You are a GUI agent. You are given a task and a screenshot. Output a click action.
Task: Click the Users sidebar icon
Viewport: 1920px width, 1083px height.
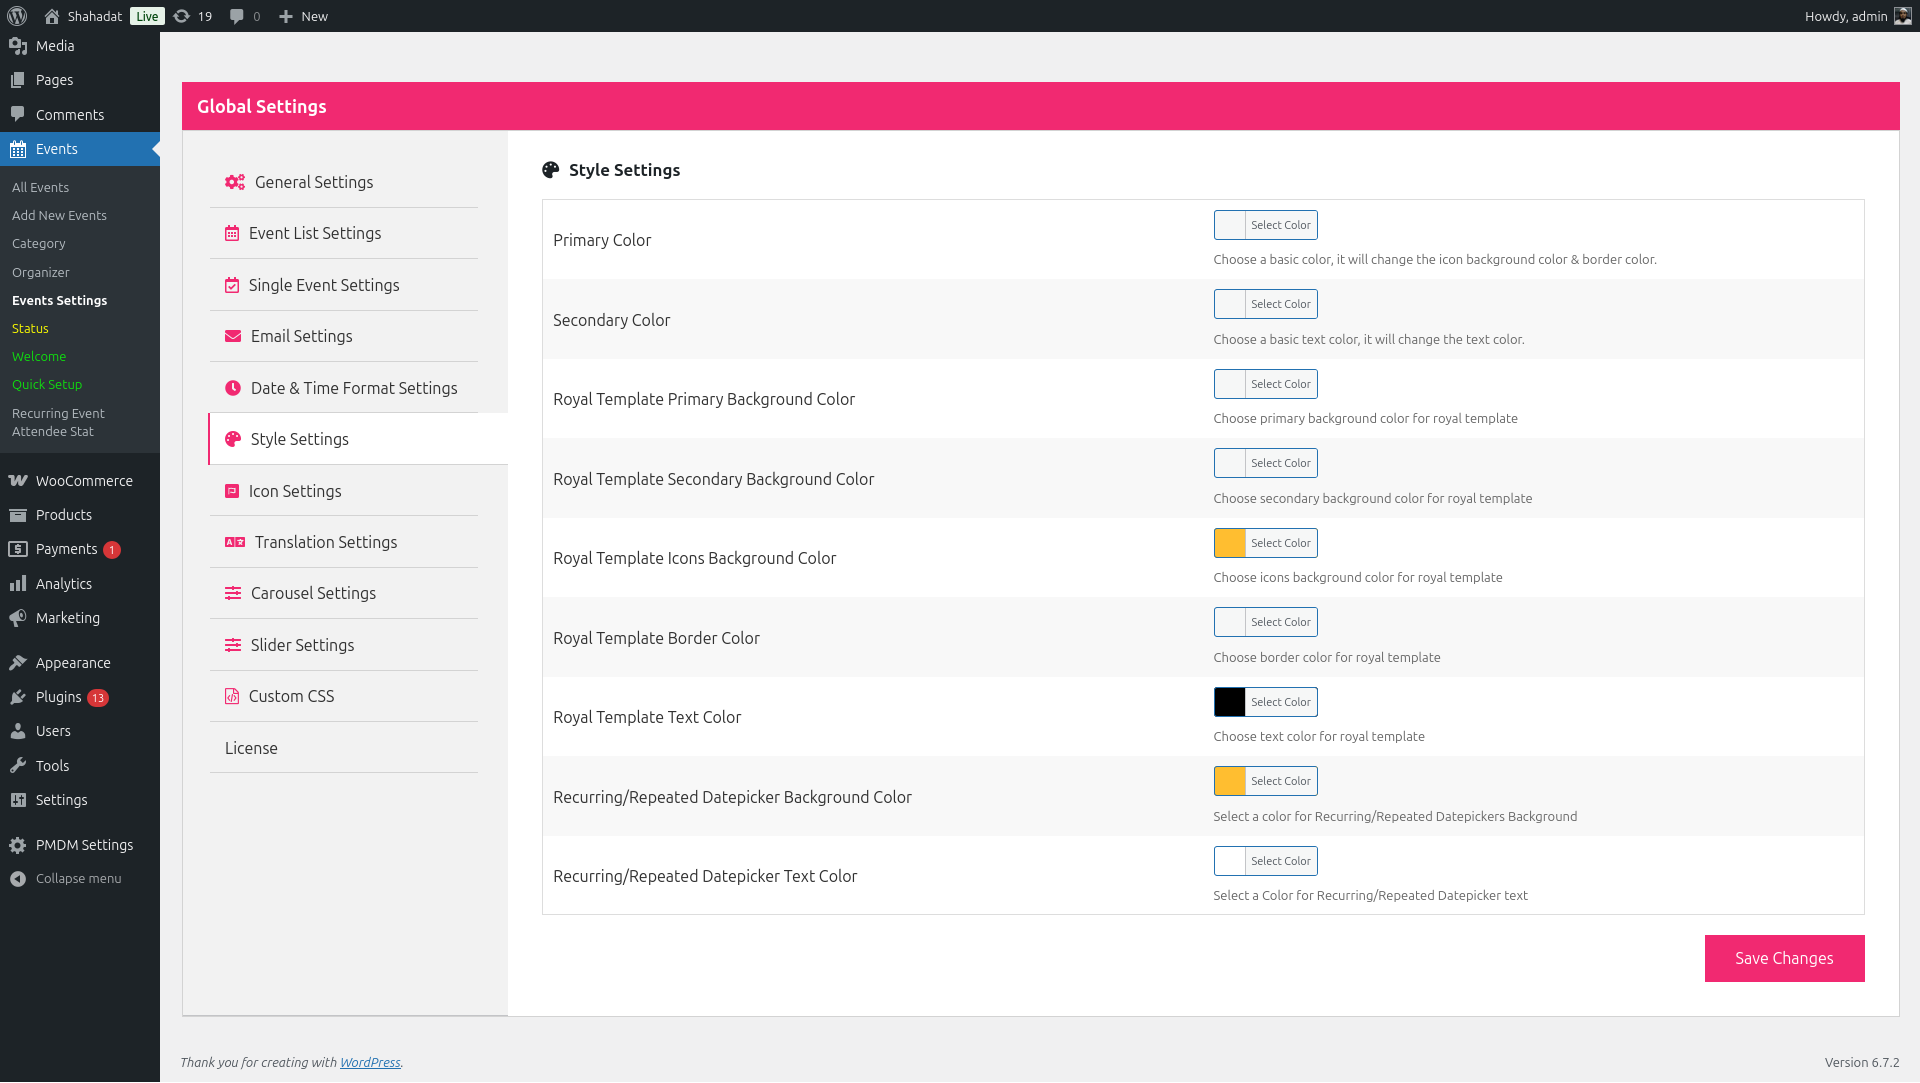pos(18,731)
